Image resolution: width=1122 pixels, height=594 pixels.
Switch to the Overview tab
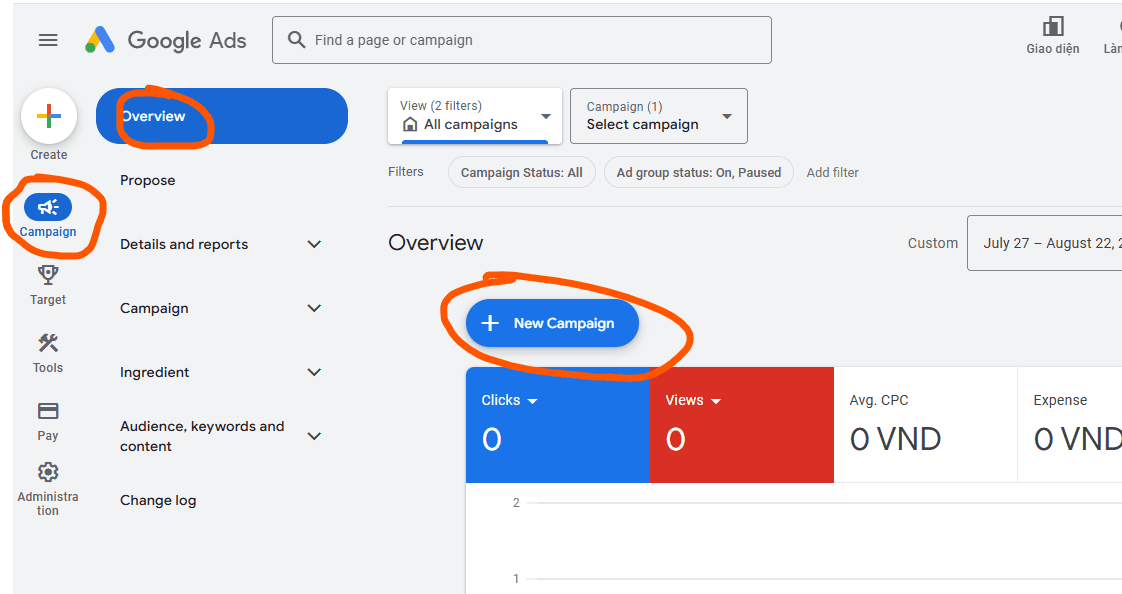tap(155, 115)
